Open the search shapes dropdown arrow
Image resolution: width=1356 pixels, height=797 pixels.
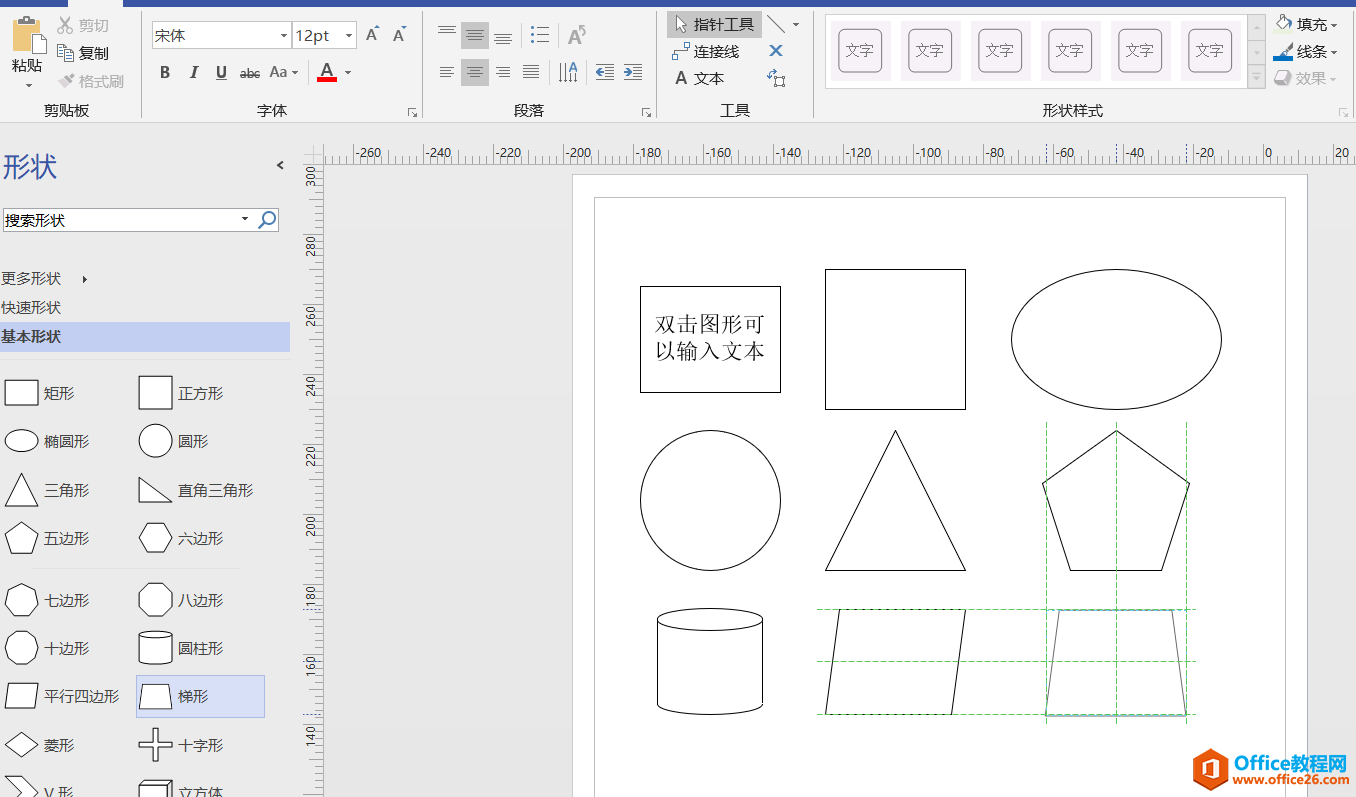coord(246,220)
